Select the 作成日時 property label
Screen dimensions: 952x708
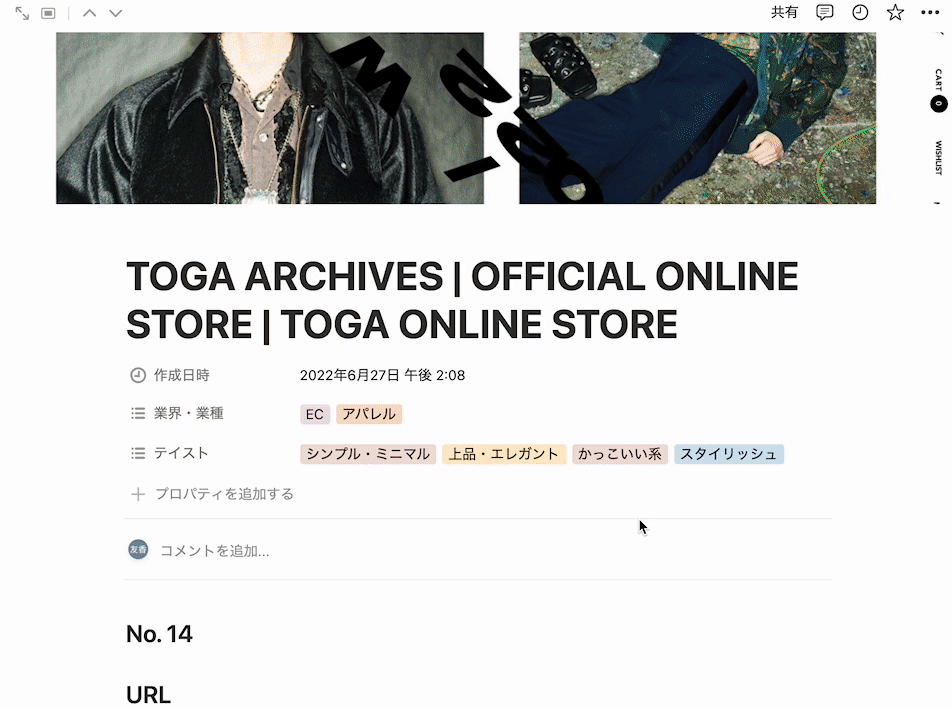coord(171,375)
